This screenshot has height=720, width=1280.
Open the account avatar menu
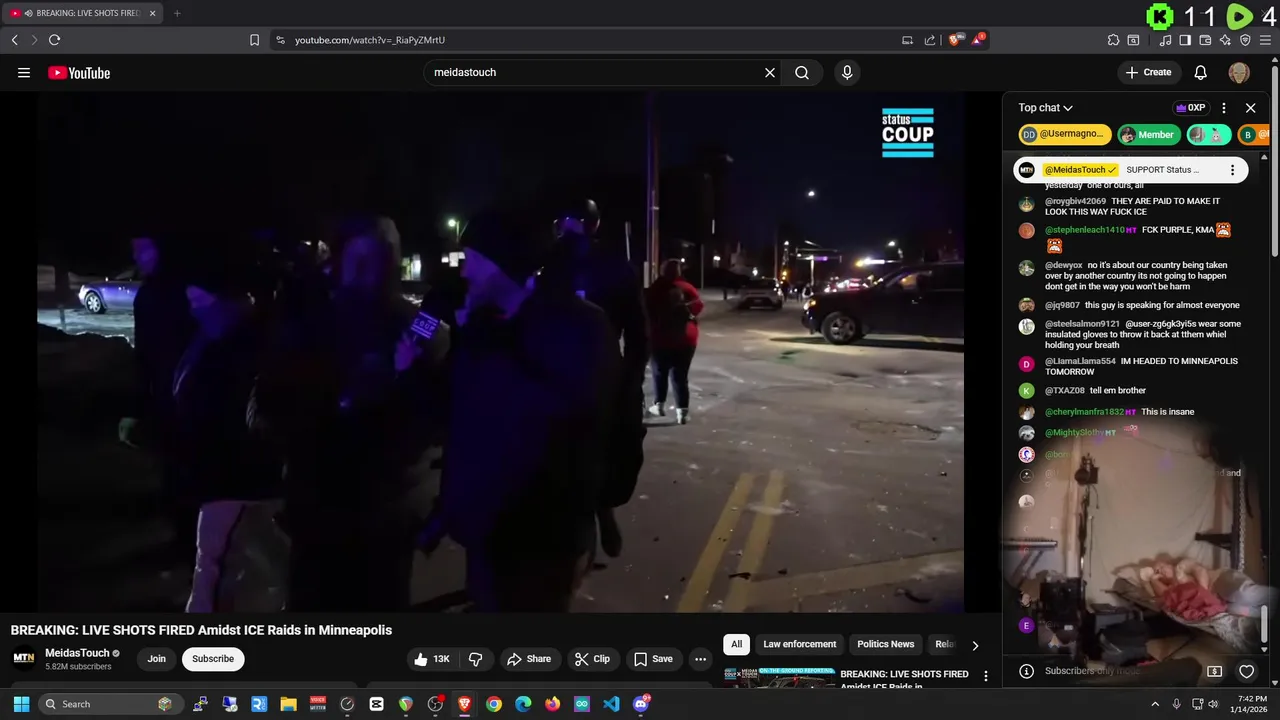pyautogui.click(x=1239, y=72)
